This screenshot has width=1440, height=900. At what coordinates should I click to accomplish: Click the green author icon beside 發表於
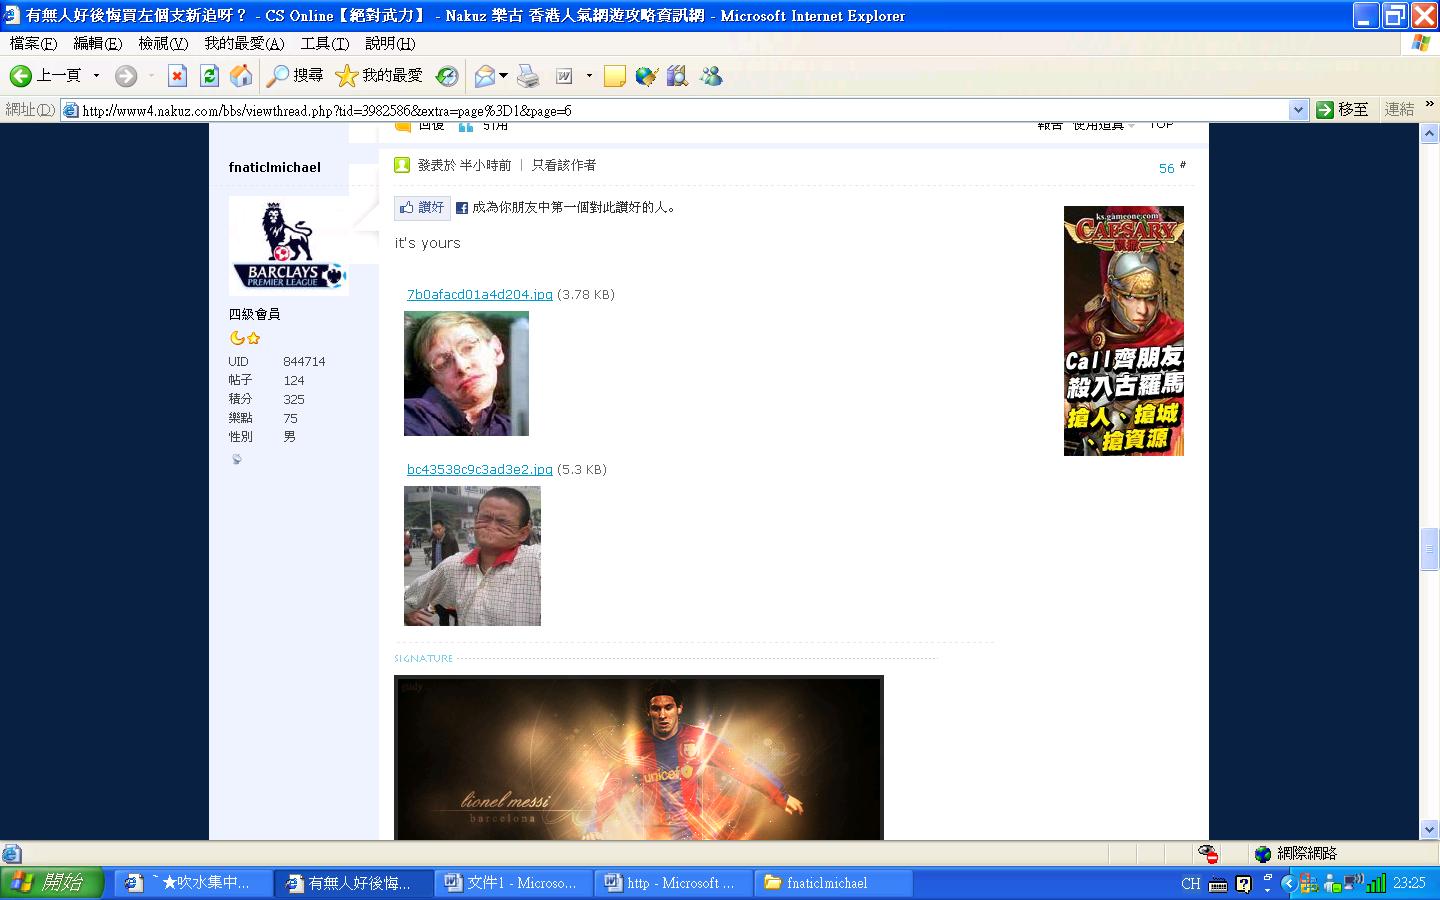[x=402, y=165]
